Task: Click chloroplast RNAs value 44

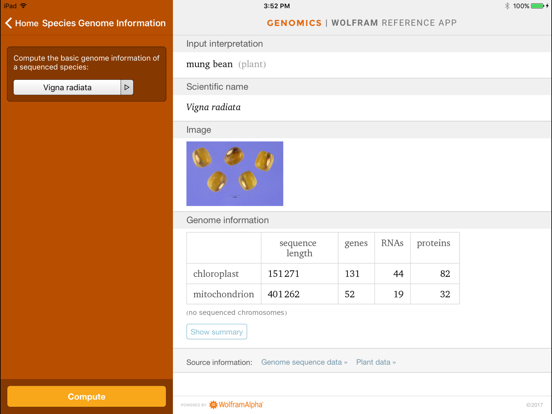Action: point(398,274)
